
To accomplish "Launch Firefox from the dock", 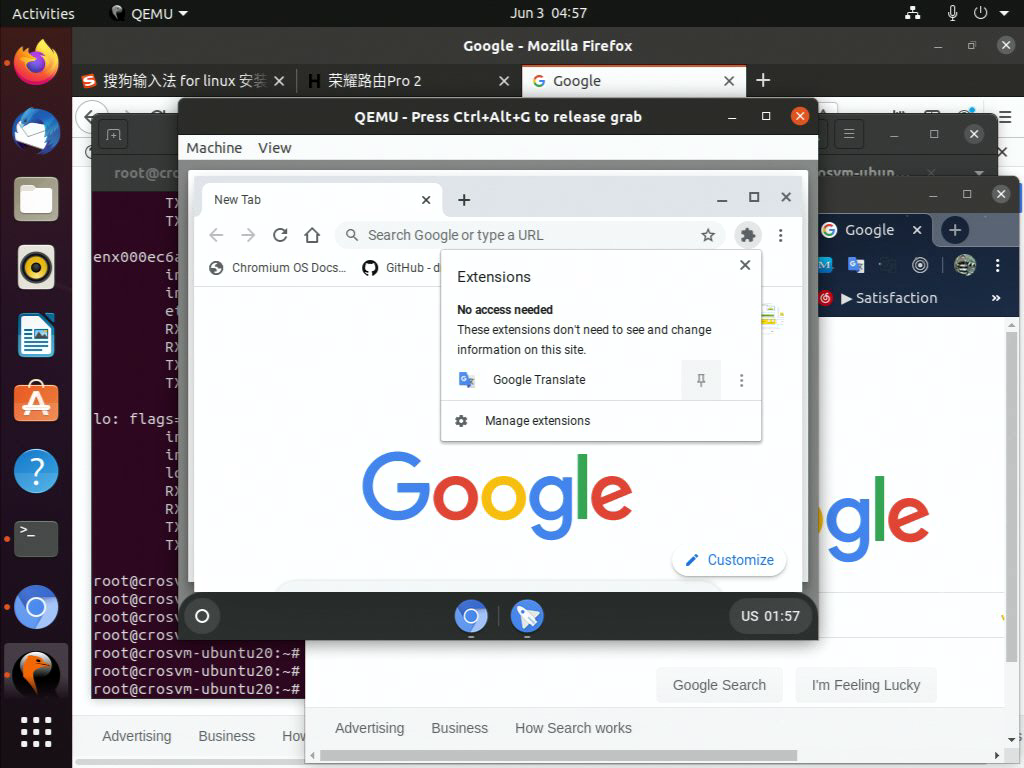I will [x=36, y=63].
